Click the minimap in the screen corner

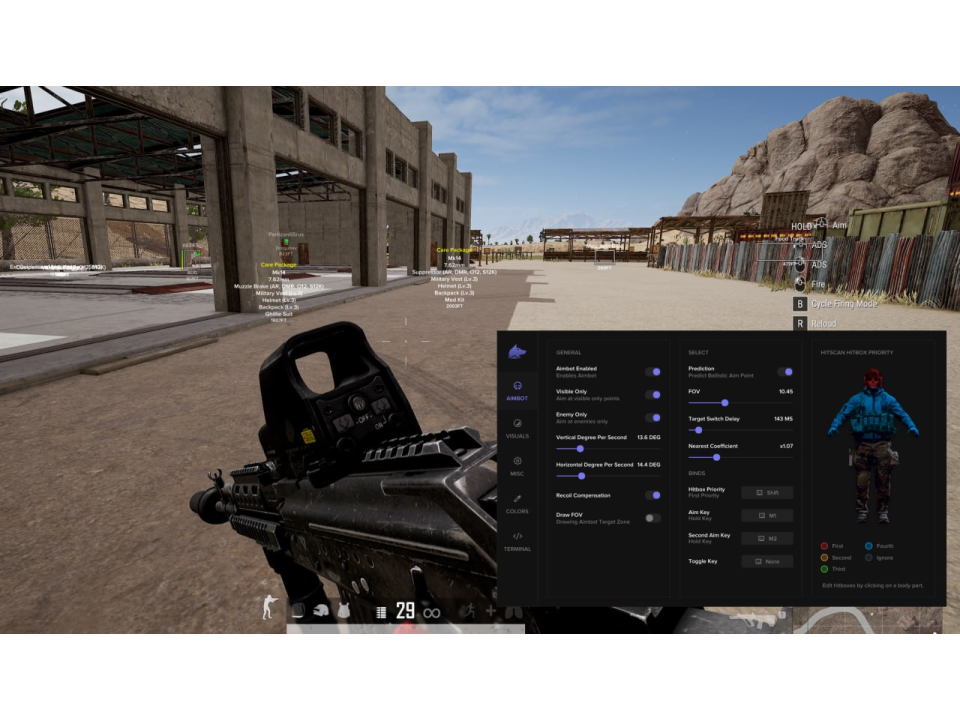pyautogui.click(x=870, y=621)
